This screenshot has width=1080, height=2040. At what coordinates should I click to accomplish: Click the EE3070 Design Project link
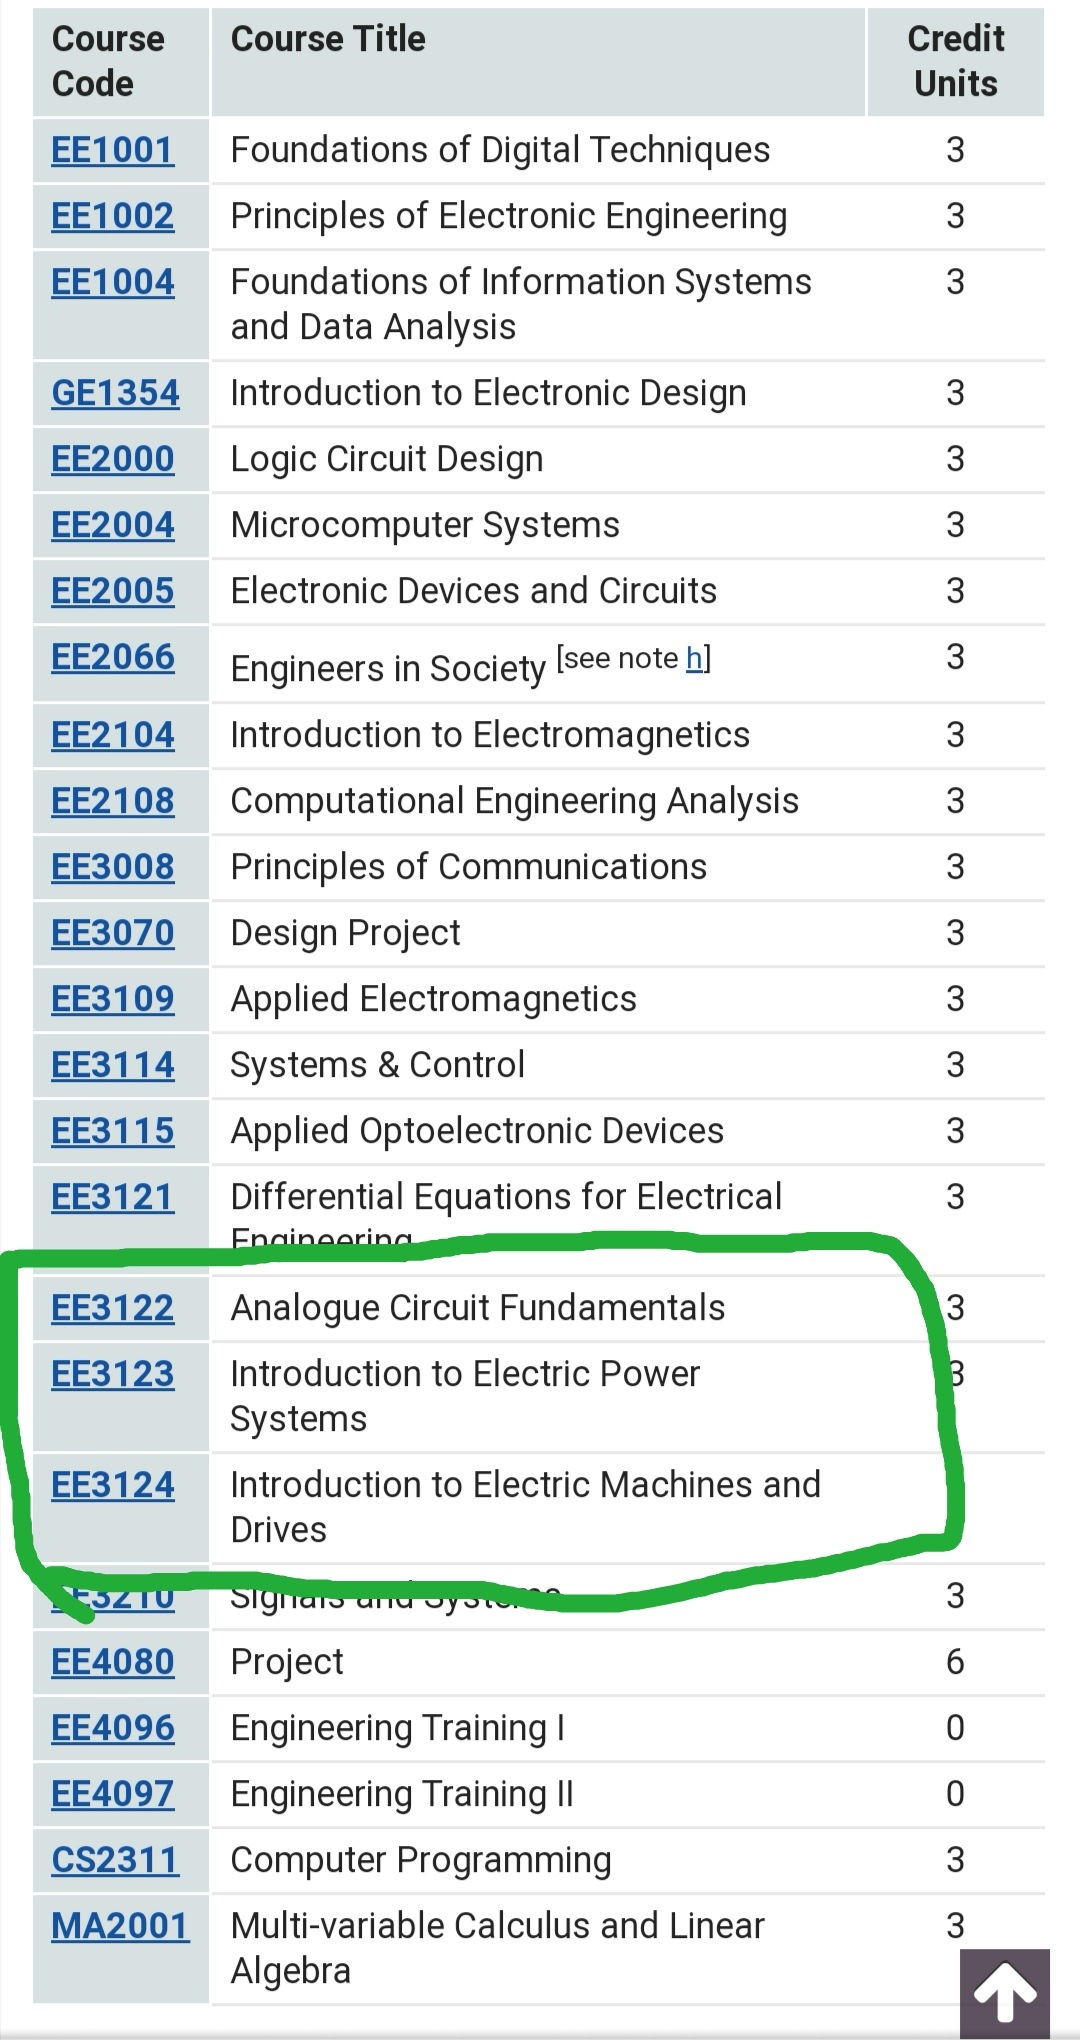click(112, 933)
